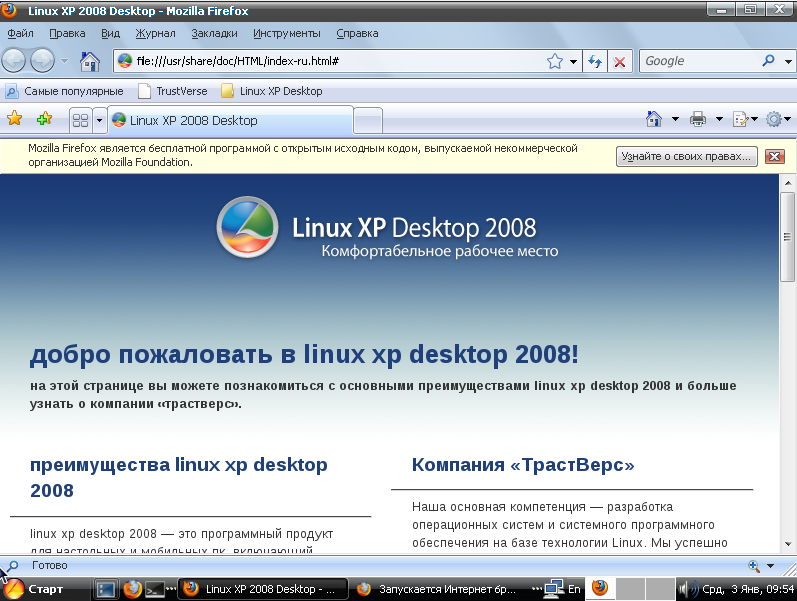
Task: Open the search engine dropdown arrow
Action: pos(788,62)
